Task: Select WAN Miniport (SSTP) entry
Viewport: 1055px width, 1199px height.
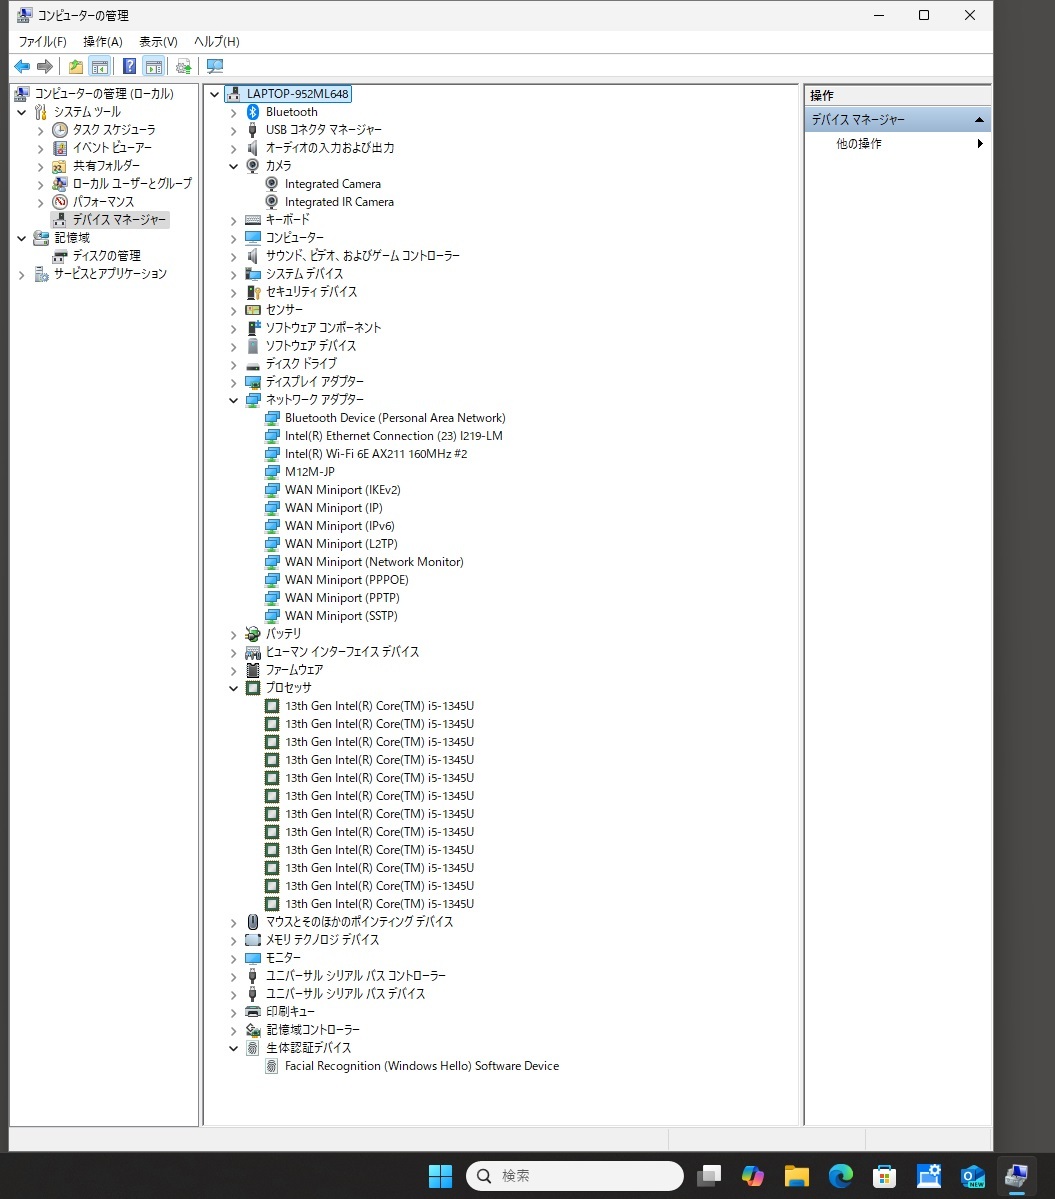Action: tap(341, 616)
